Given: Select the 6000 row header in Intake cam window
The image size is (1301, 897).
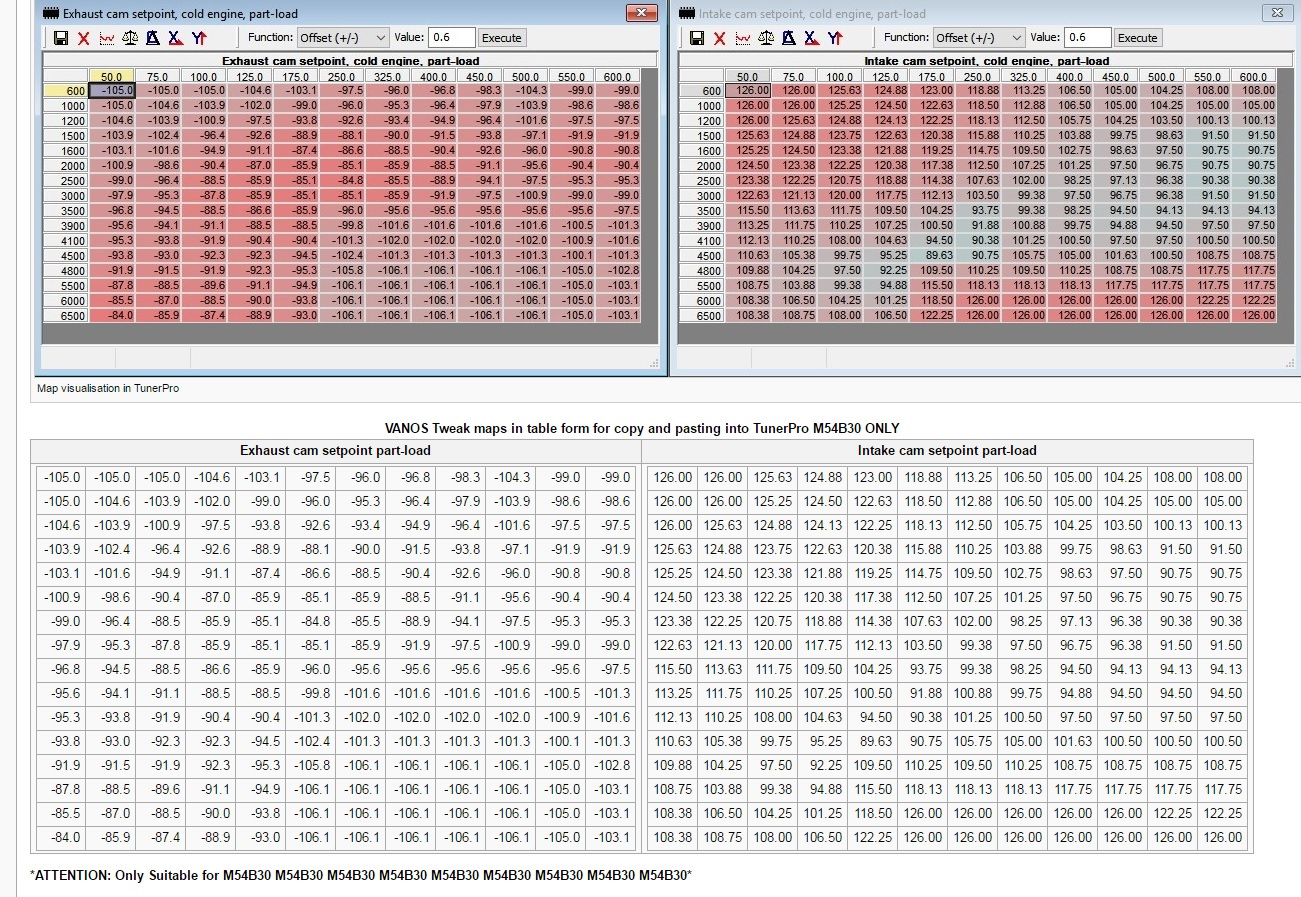Looking at the screenshot, I should click(x=702, y=301).
